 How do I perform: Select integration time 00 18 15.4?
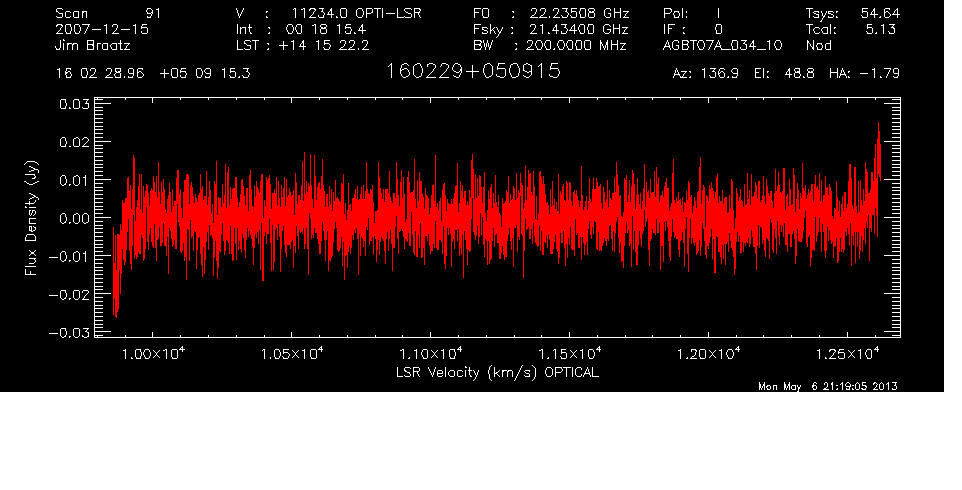coord(326,29)
